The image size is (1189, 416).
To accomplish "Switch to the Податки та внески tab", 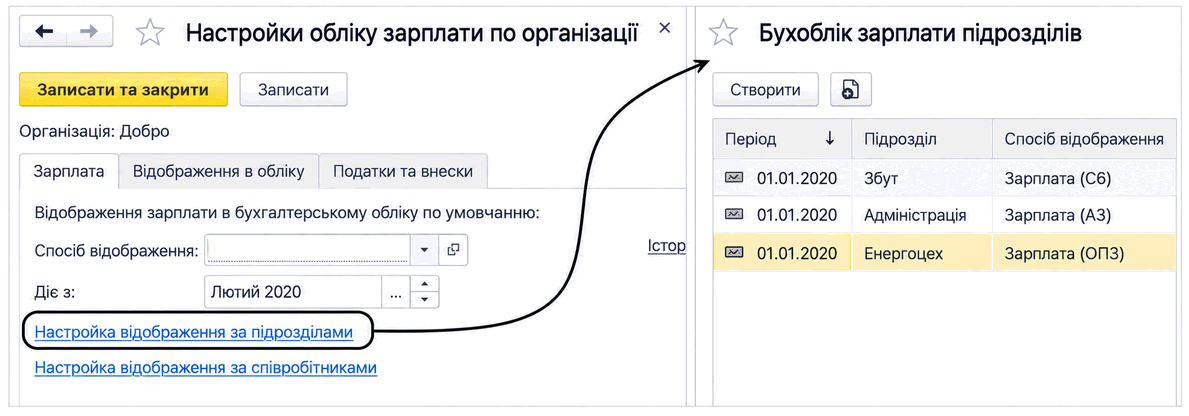I will tap(403, 171).
